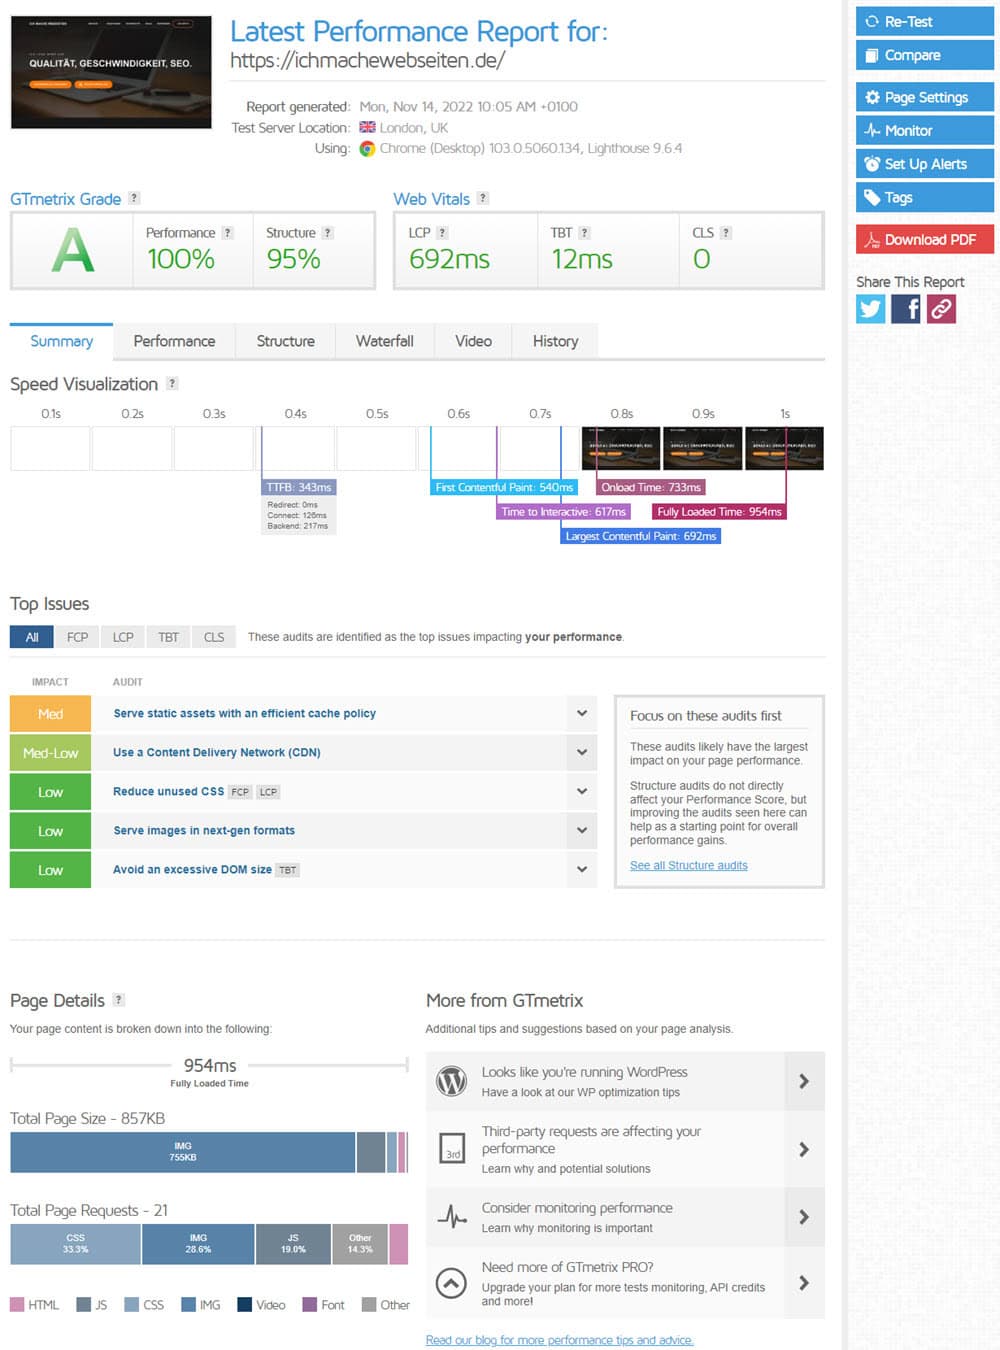Expand Avoid excessive DOM size audit

[581, 869]
